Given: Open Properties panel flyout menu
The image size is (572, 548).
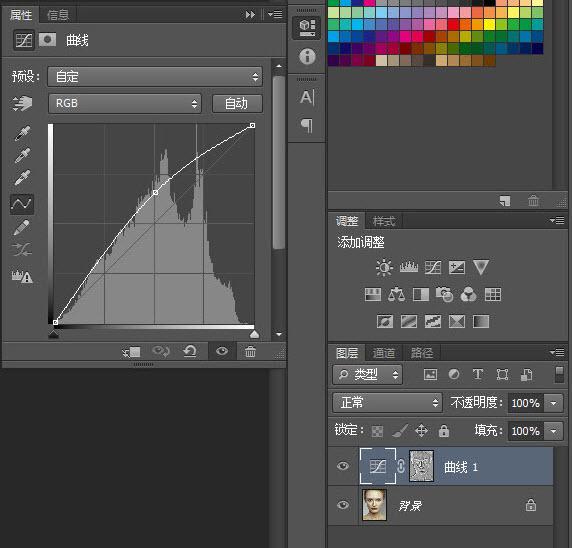Looking at the screenshot, I should pyautogui.click(x=275, y=14).
